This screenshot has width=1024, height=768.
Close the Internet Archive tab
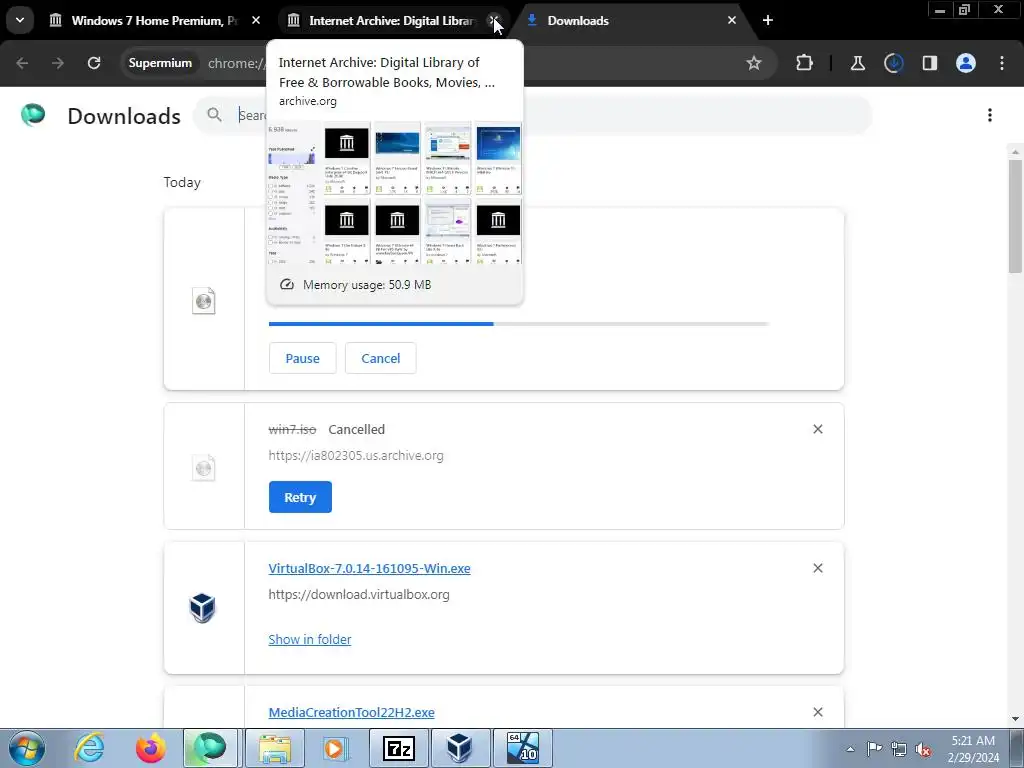point(494,20)
